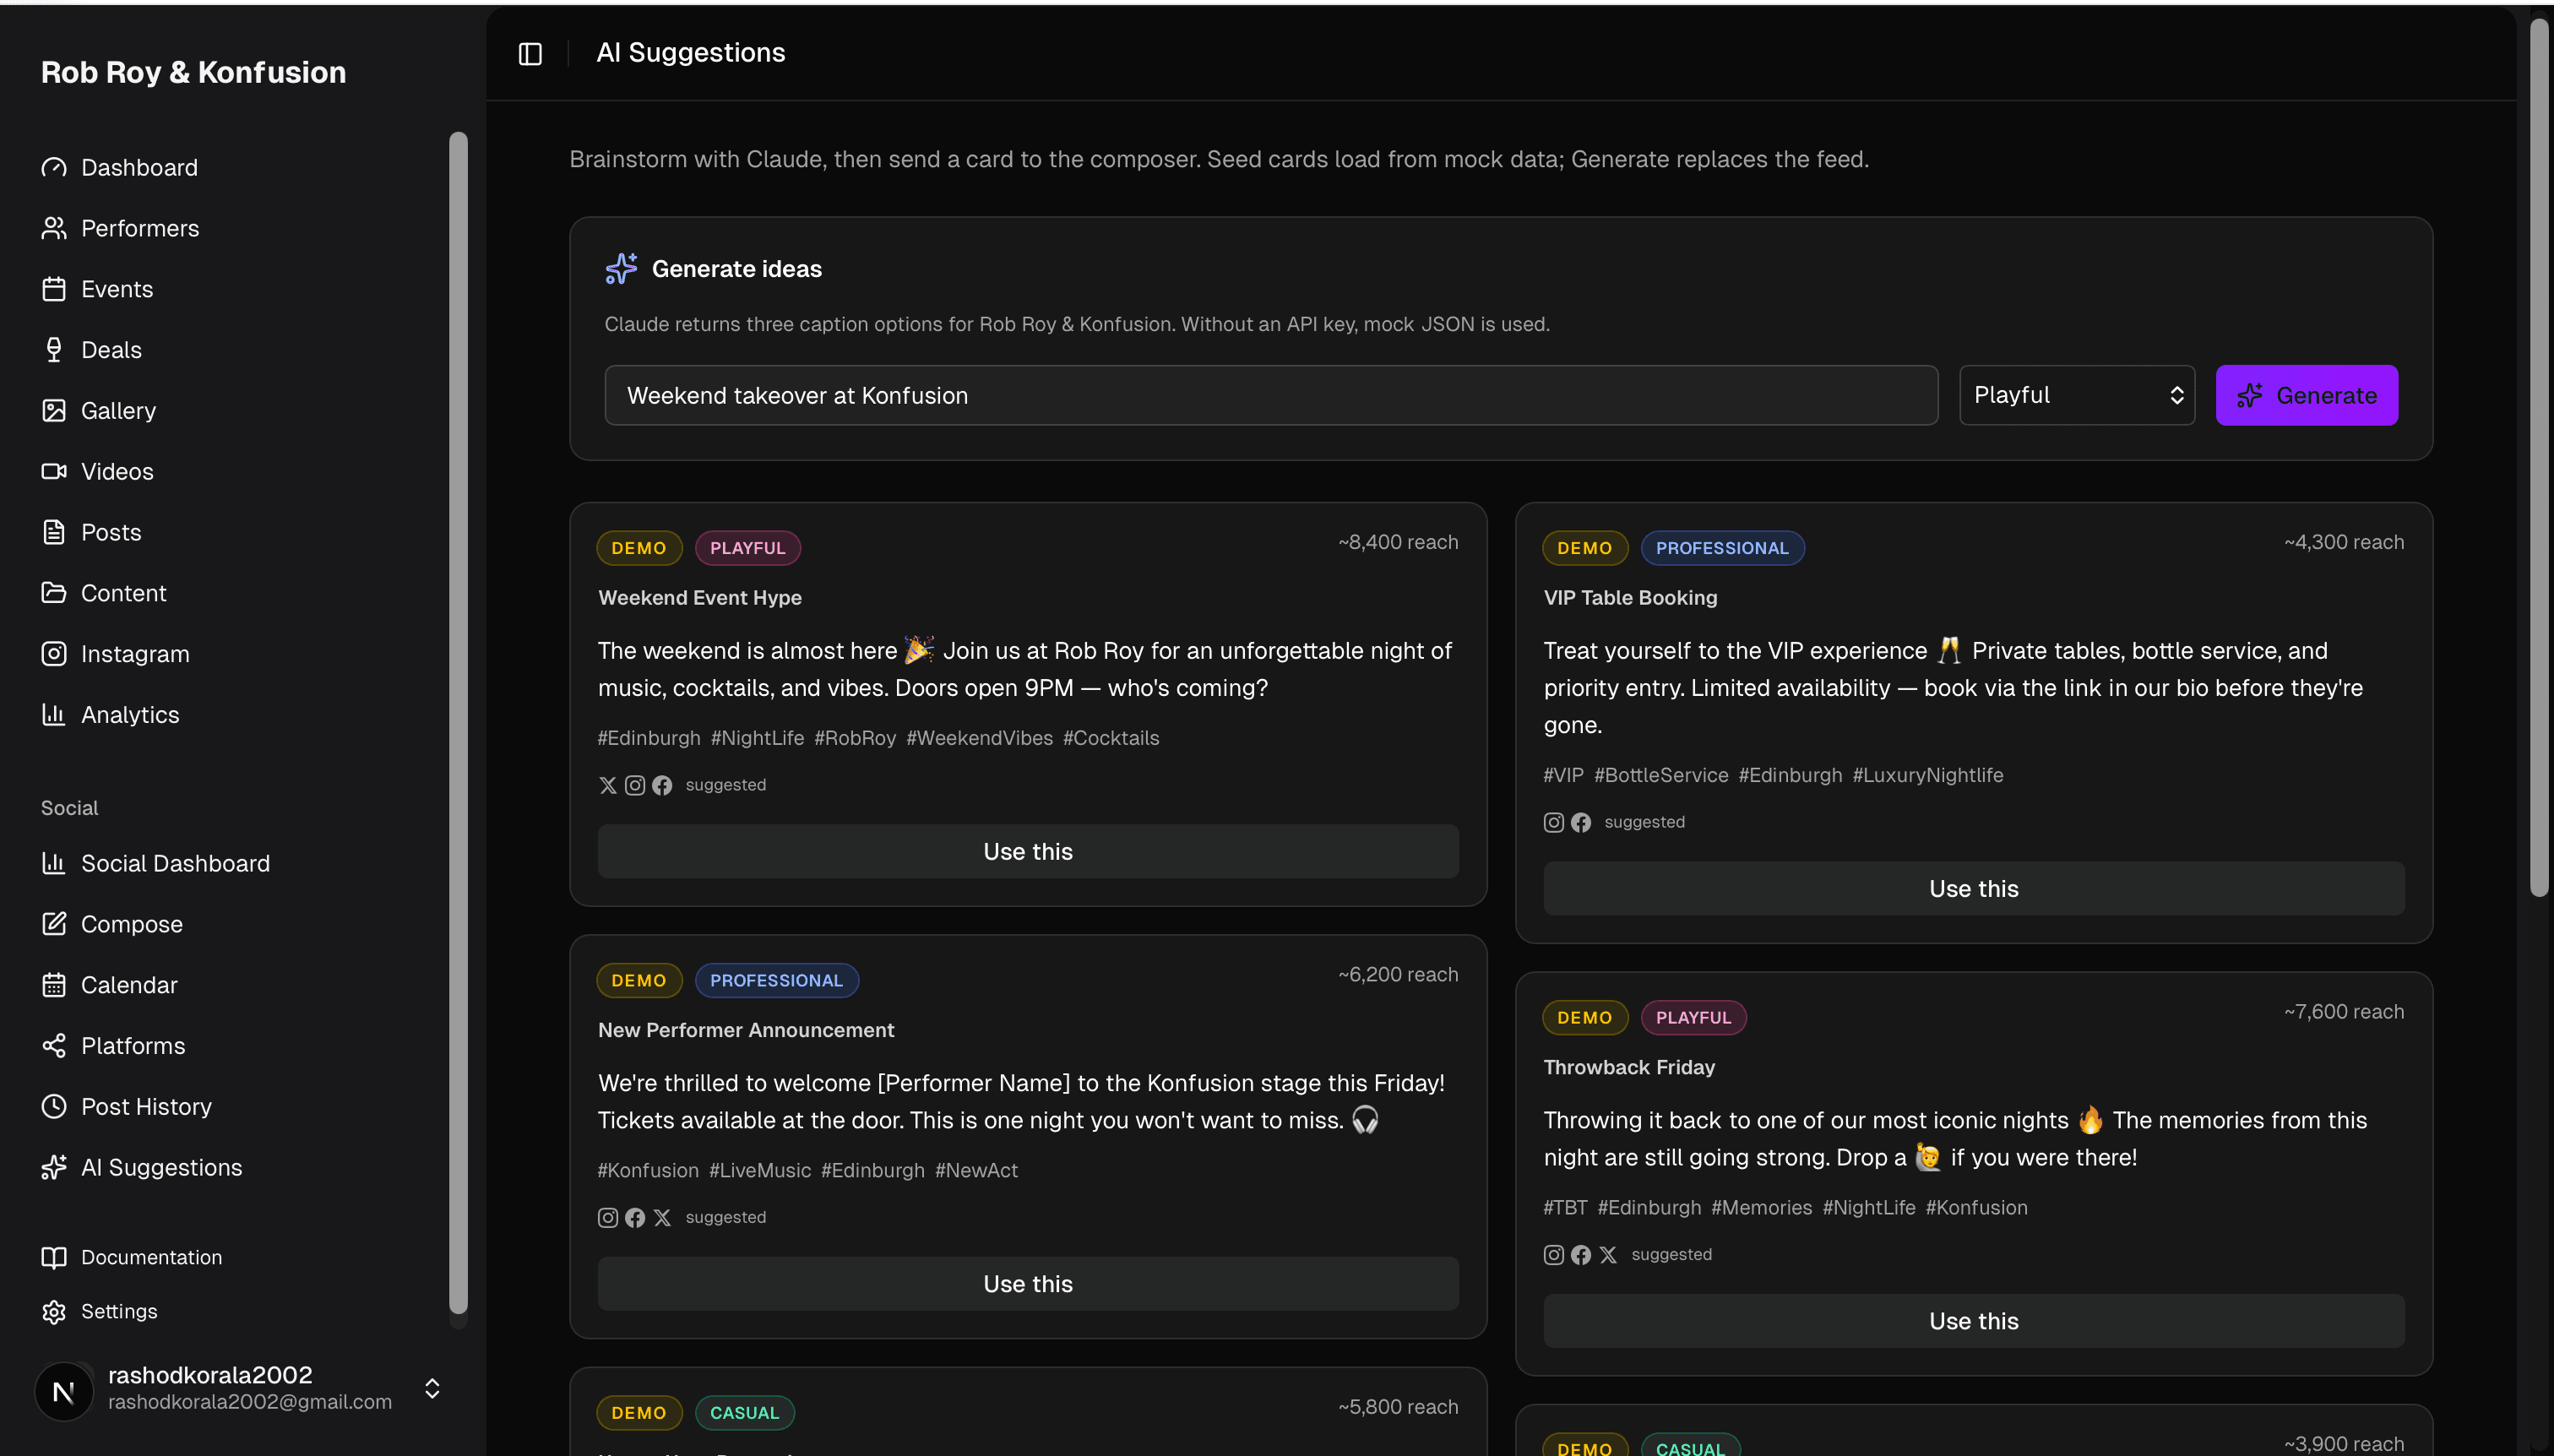Click the Weekend takeover topic input field
Image resolution: width=2554 pixels, height=1456 pixels.
click(x=1270, y=394)
